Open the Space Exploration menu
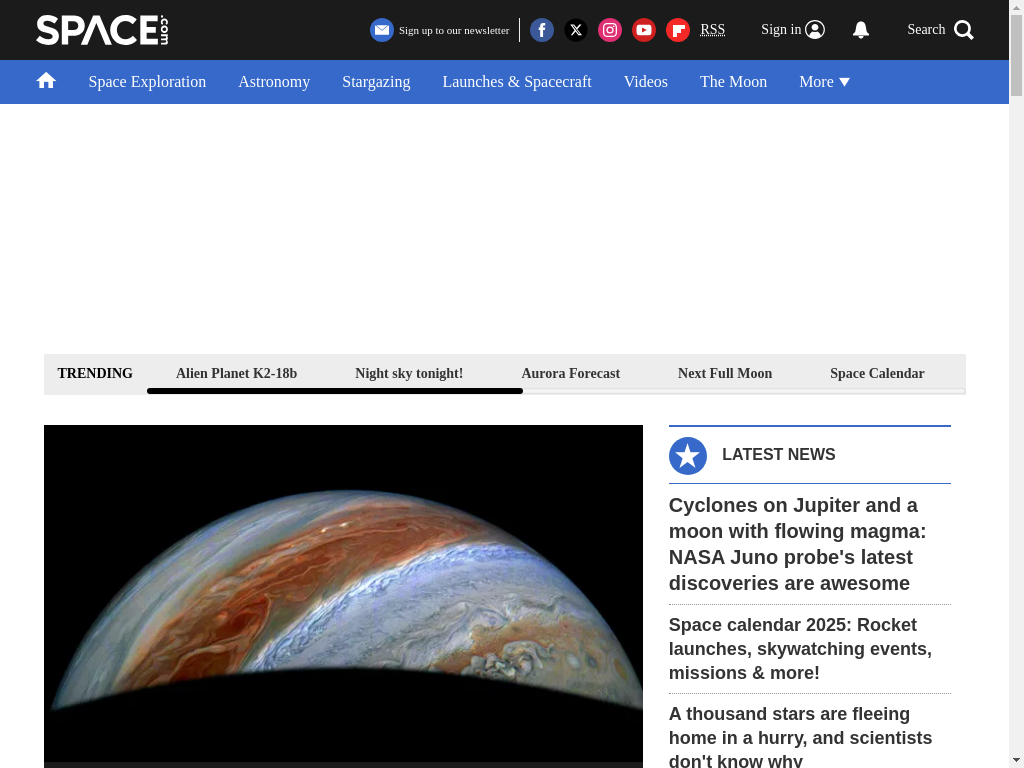Viewport: 1024px width, 768px height. (x=147, y=82)
